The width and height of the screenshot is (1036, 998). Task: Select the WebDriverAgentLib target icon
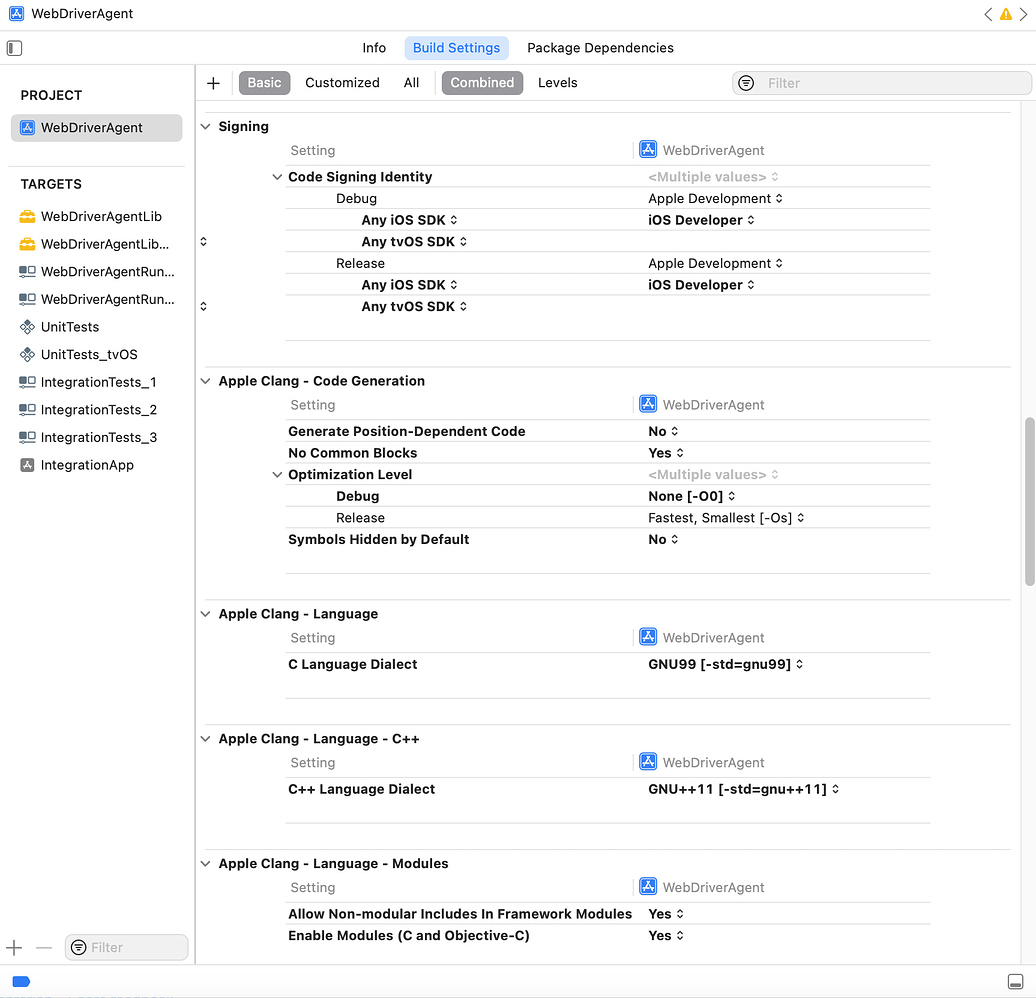coord(28,217)
